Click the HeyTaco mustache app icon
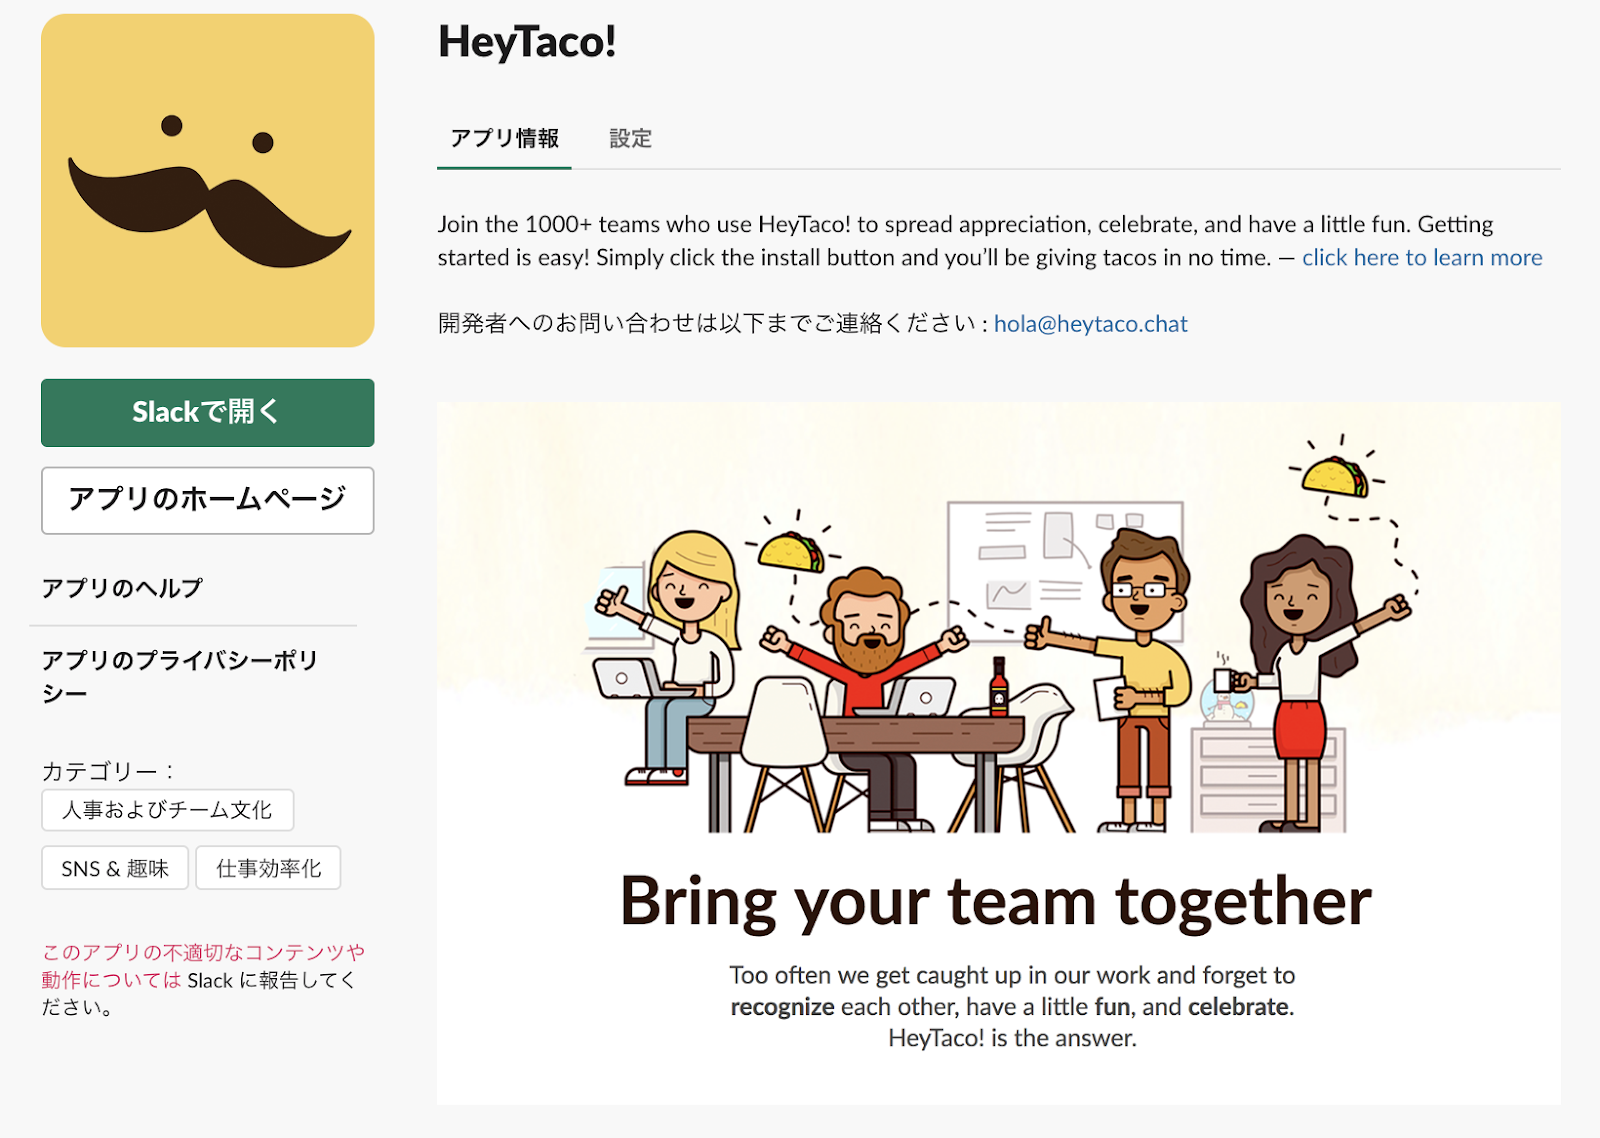Image resolution: width=1600 pixels, height=1138 pixels. (x=208, y=181)
